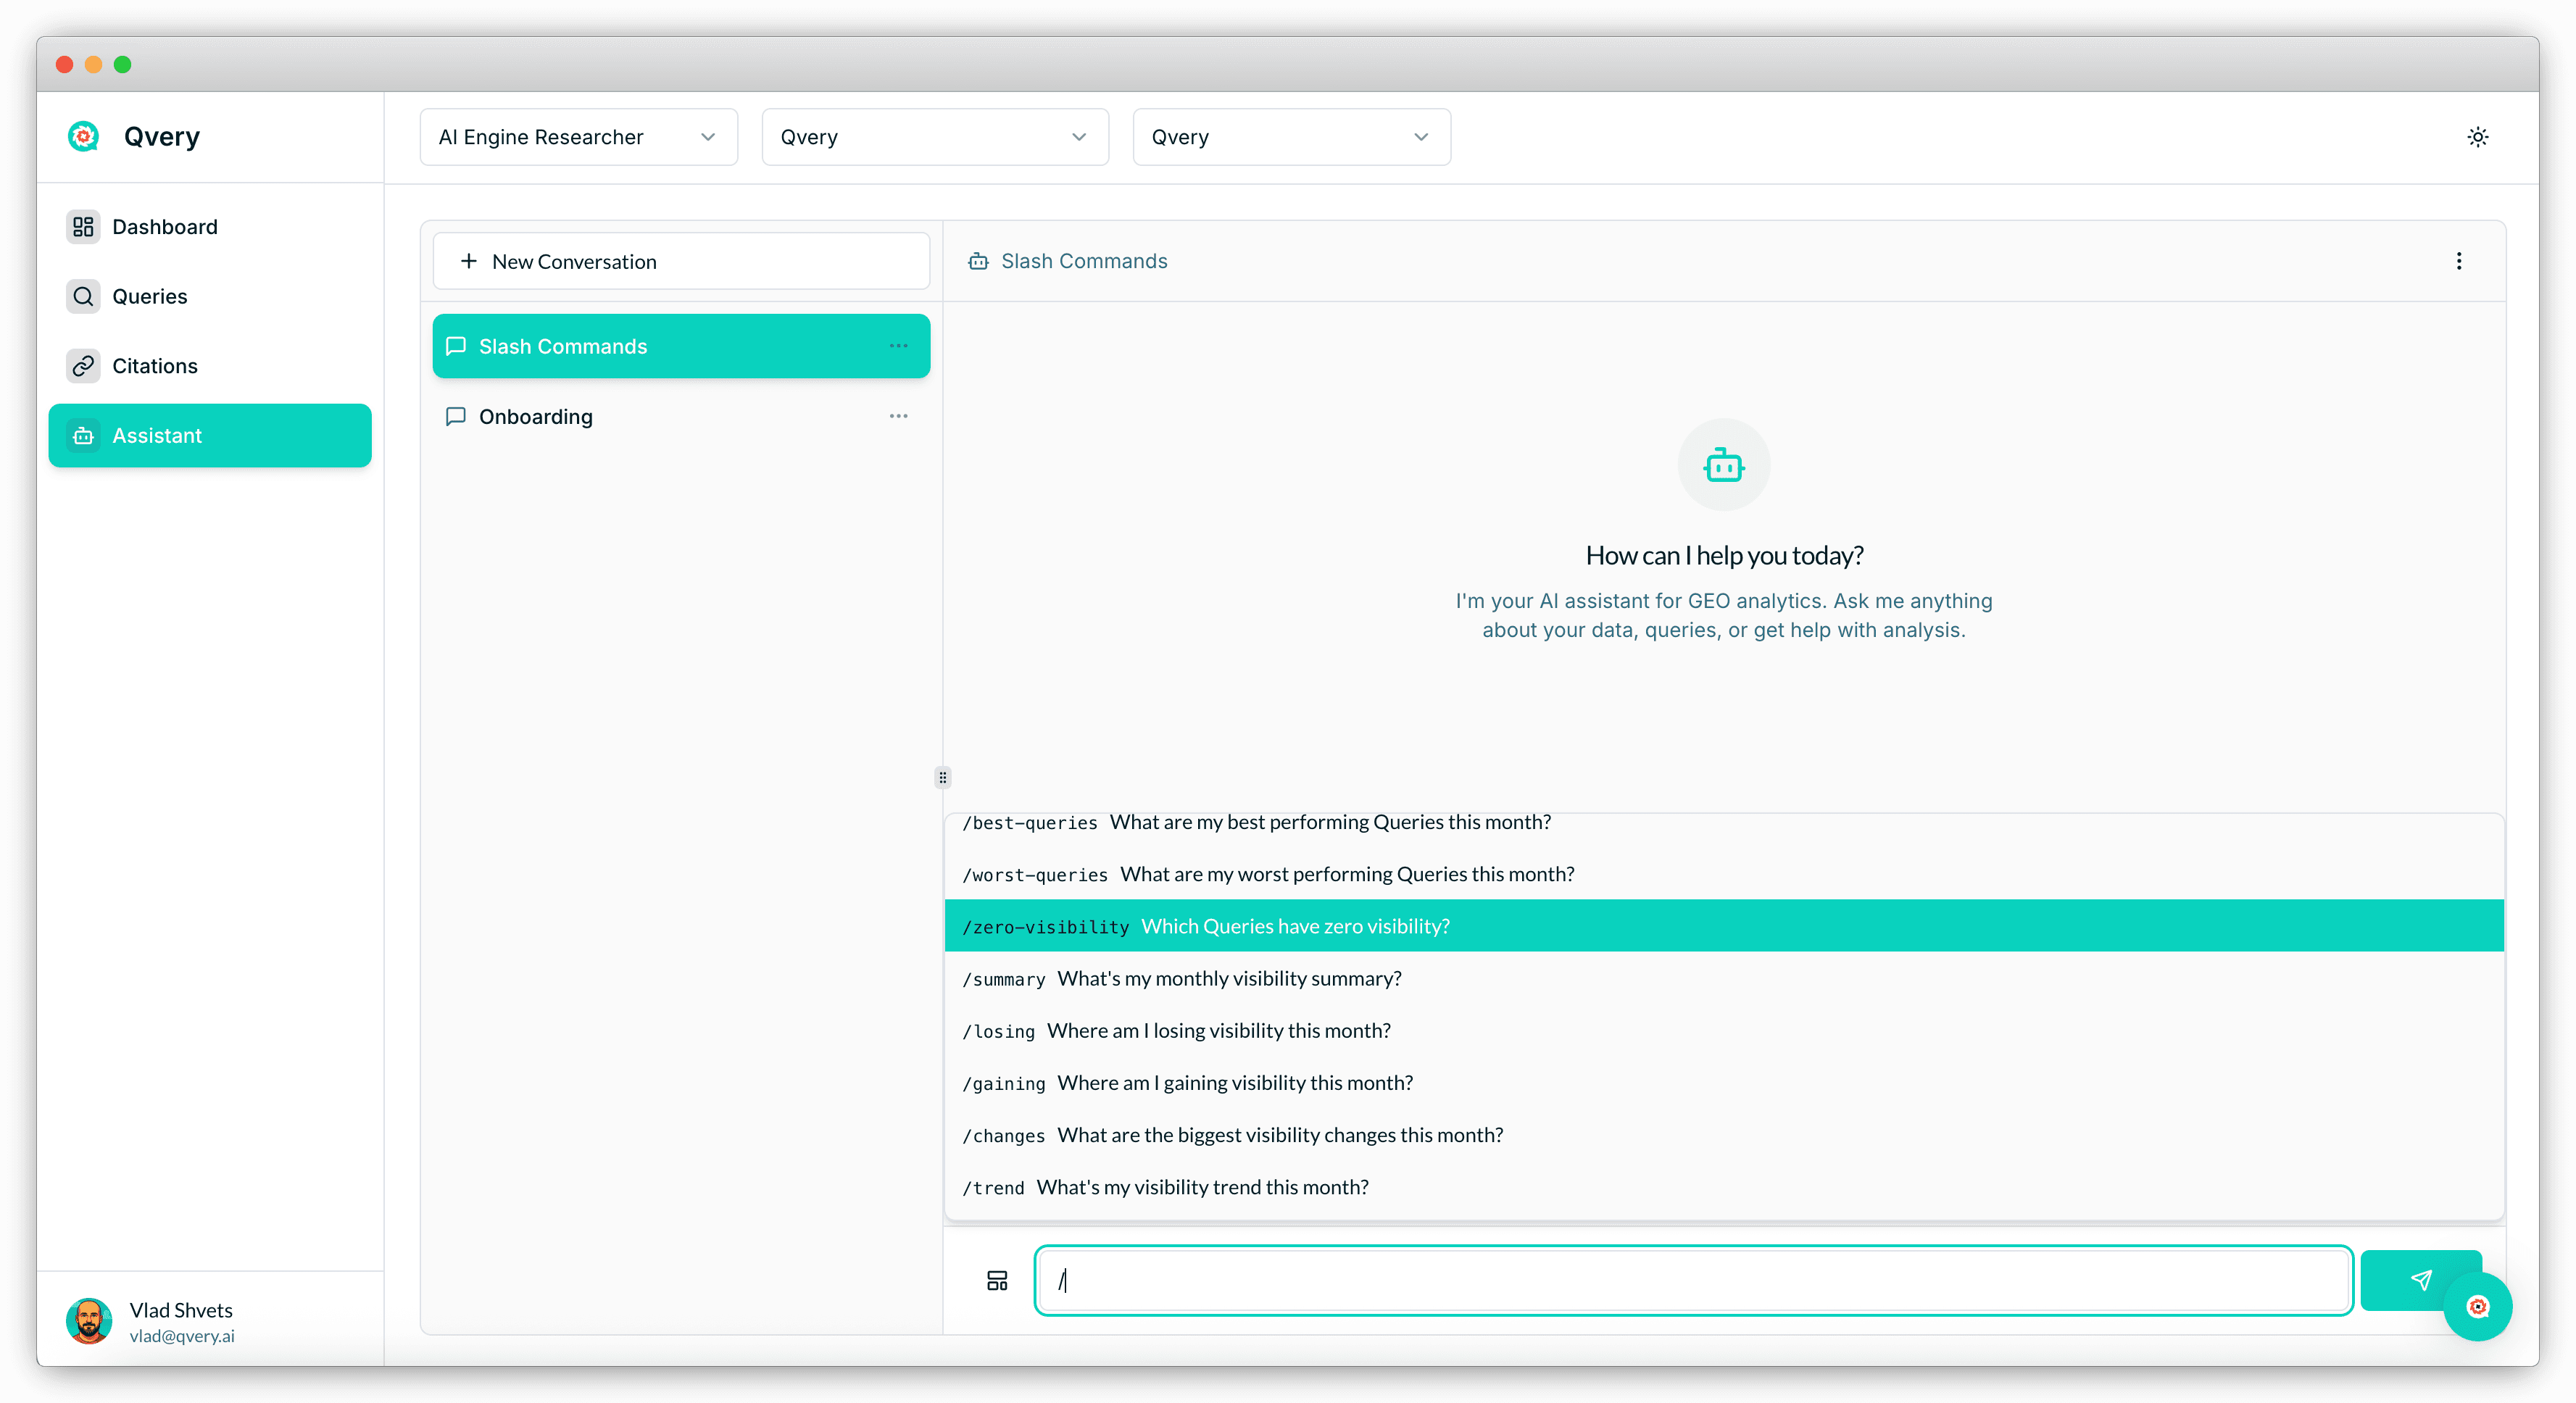Click the chat message input field
The image size is (2576, 1403).
click(1692, 1280)
